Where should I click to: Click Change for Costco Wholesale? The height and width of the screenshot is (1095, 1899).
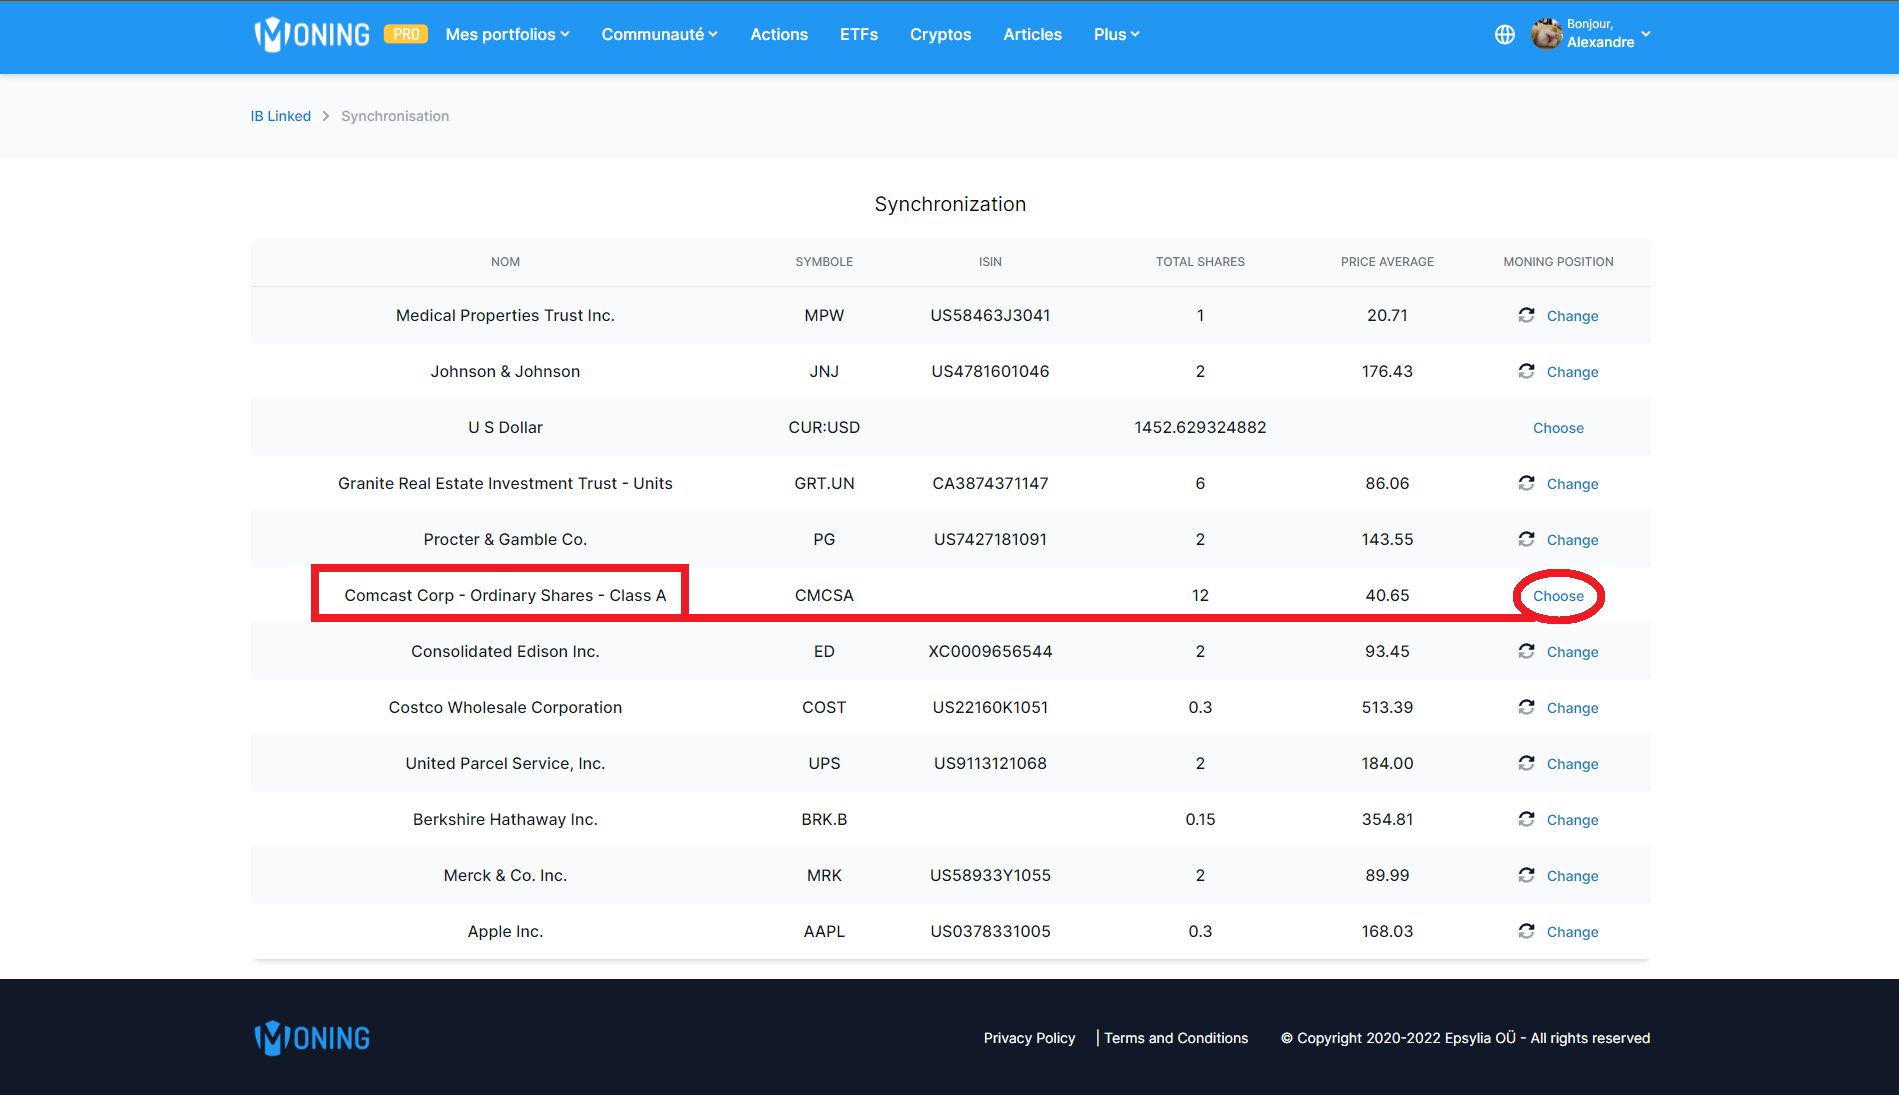pos(1573,708)
